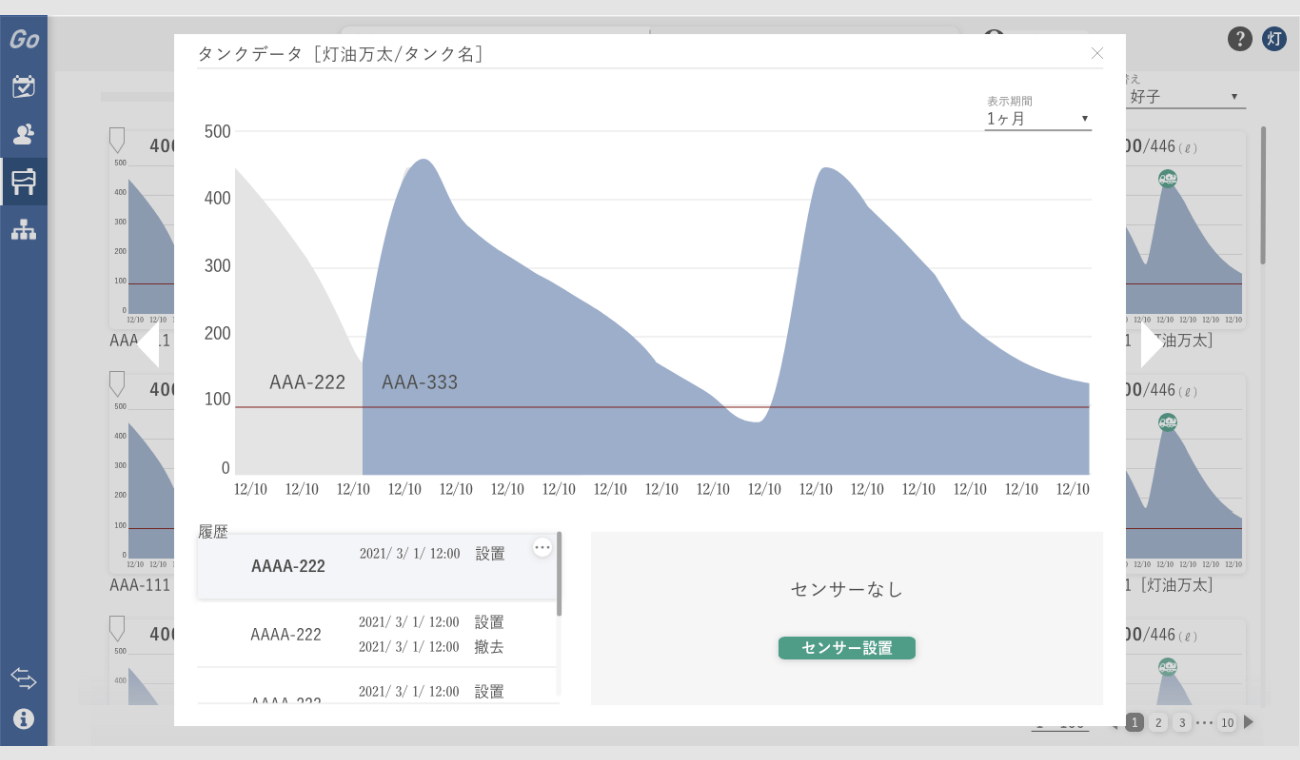Select first history row AAAA-222 設置

(377, 566)
